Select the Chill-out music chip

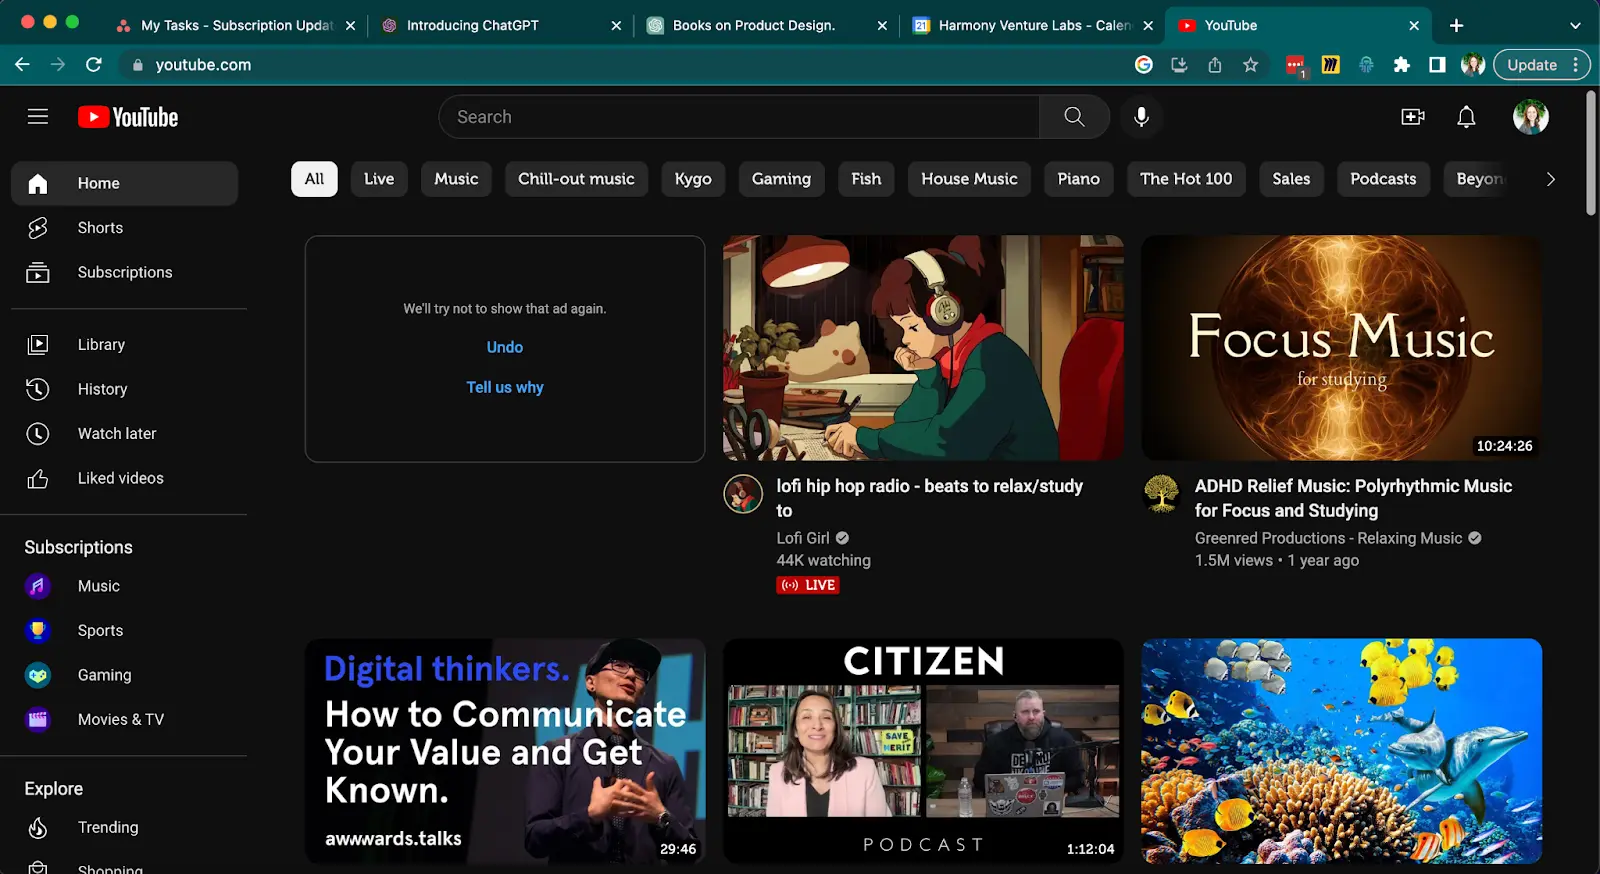(x=576, y=179)
